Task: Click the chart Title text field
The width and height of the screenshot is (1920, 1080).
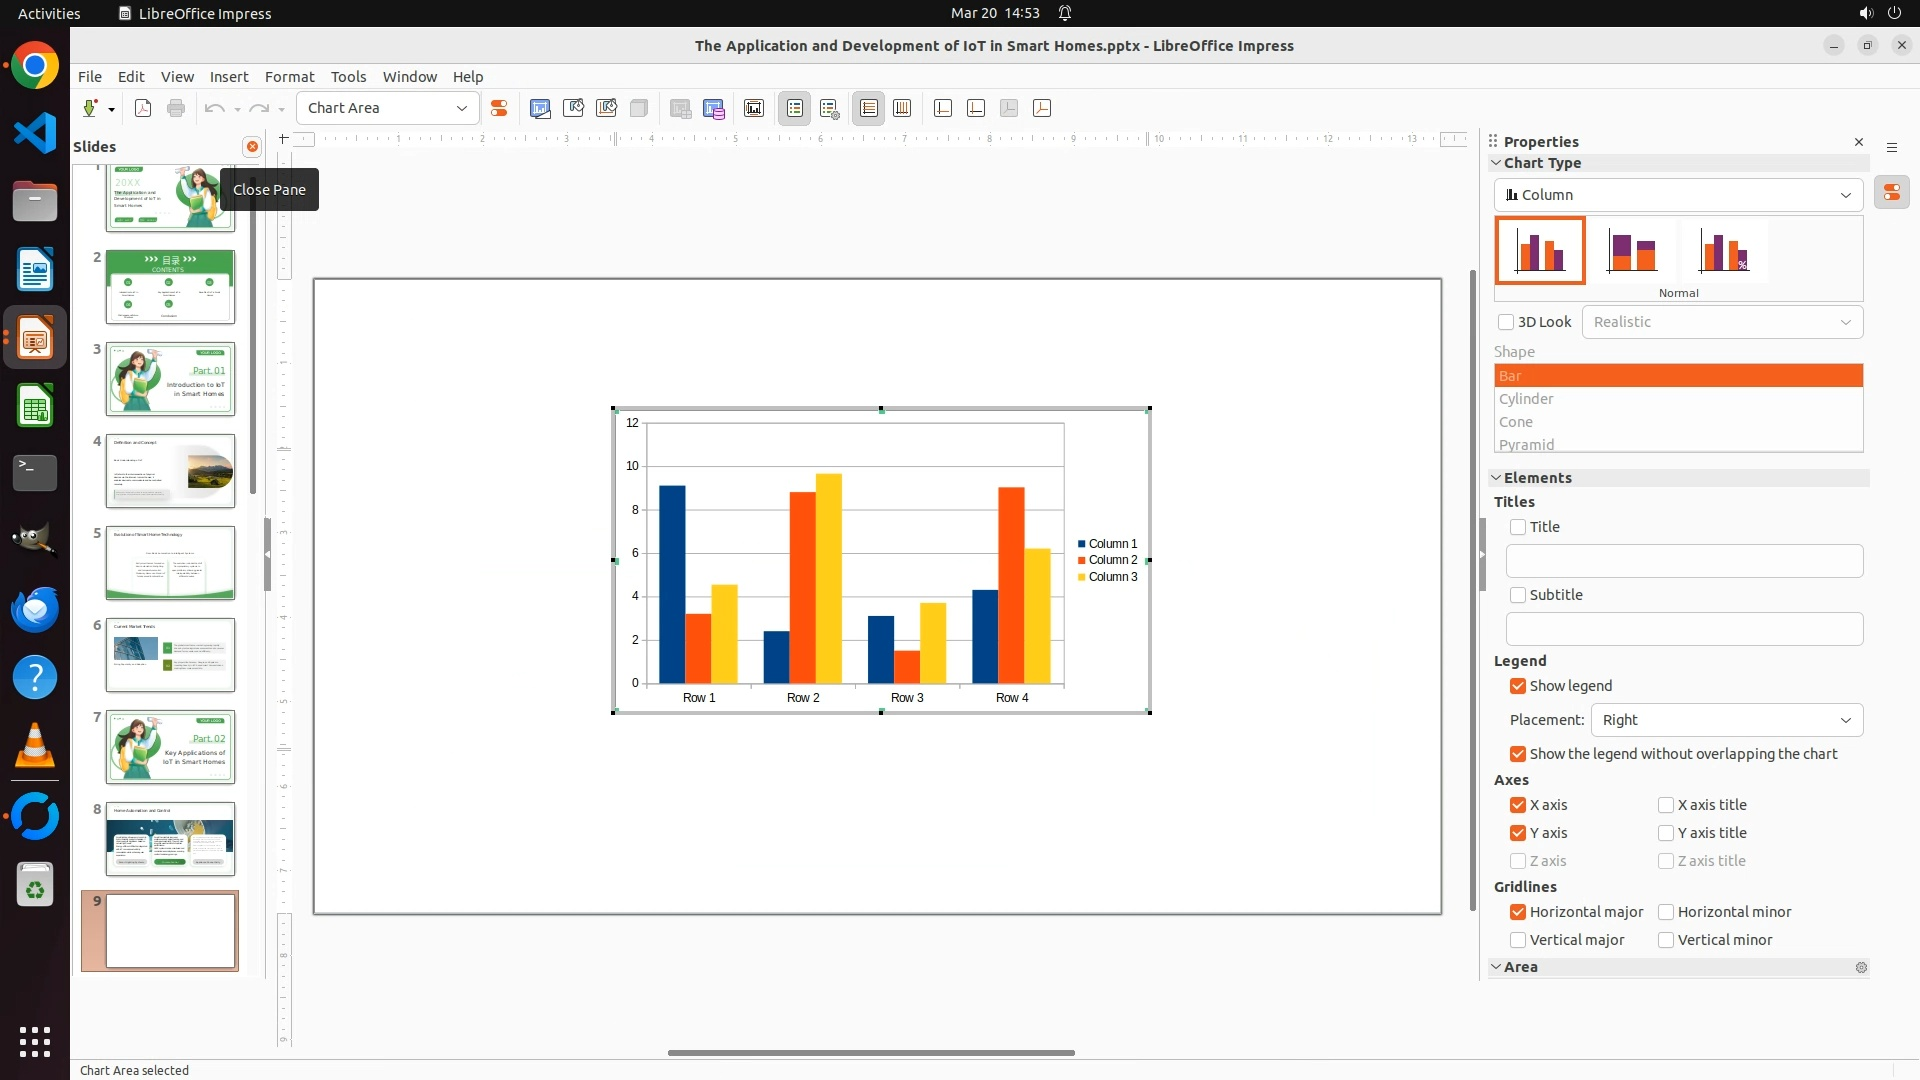Action: 1684,561
